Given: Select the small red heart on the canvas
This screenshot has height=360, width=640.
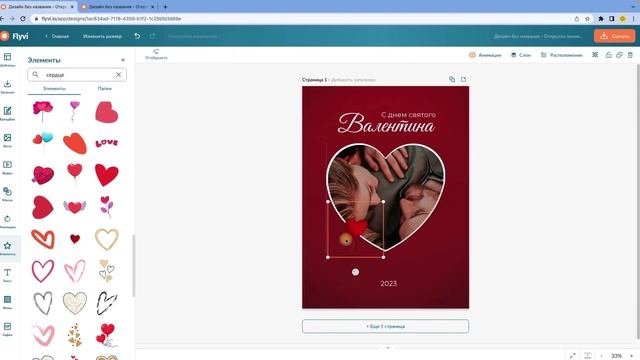Looking at the screenshot, I should coord(357,228).
